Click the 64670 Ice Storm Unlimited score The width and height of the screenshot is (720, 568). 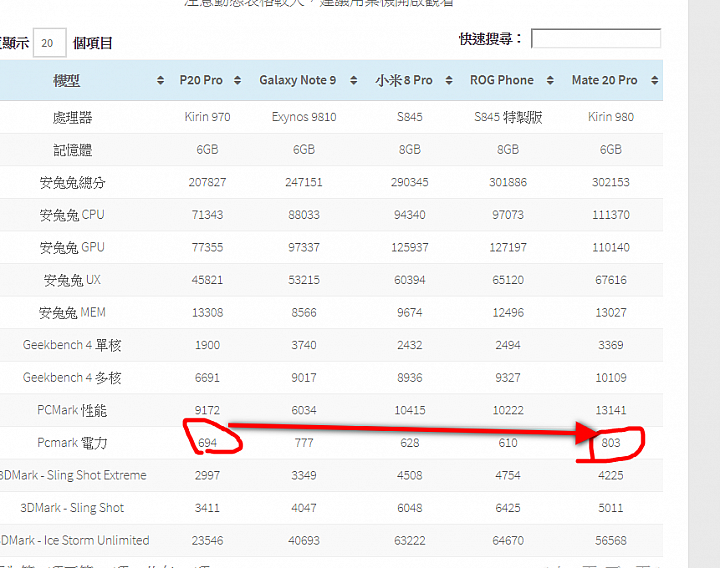(508, 540)
